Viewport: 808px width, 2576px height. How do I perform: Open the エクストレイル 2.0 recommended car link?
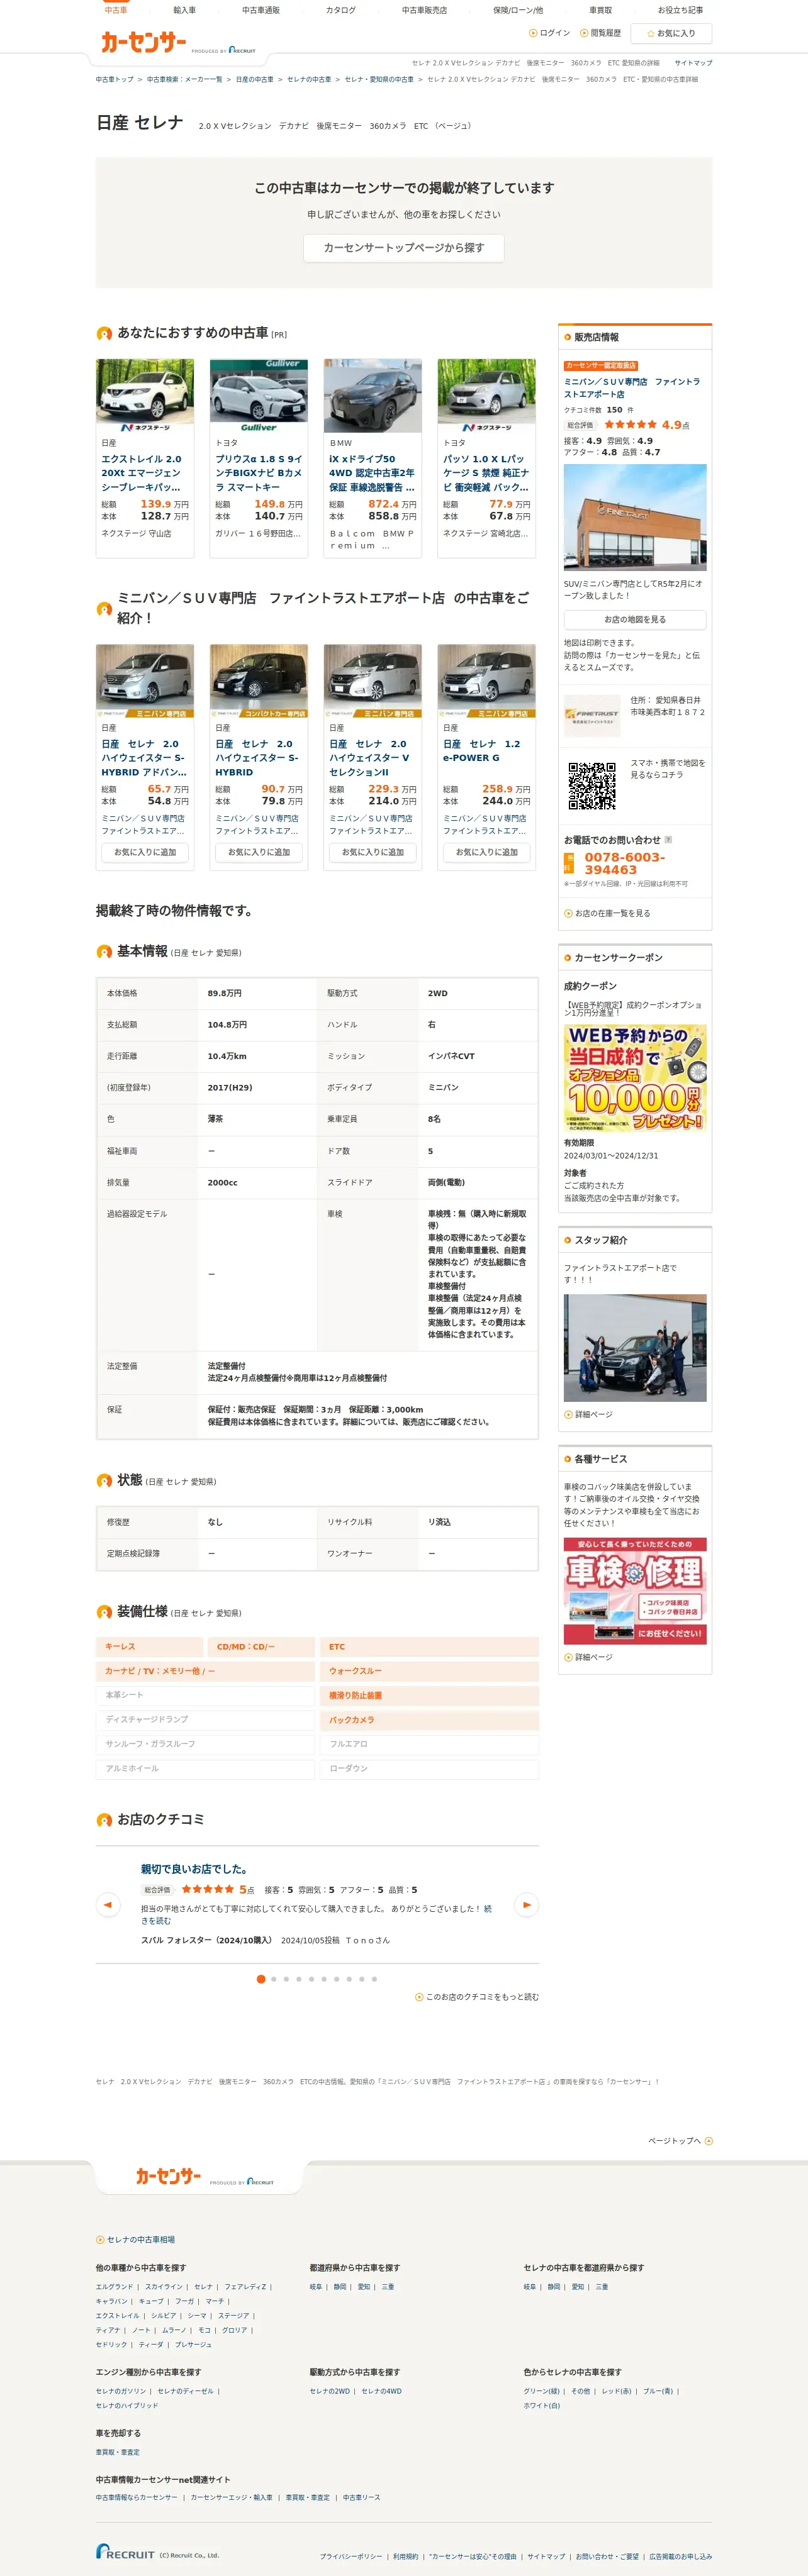(x=142, y=473)
